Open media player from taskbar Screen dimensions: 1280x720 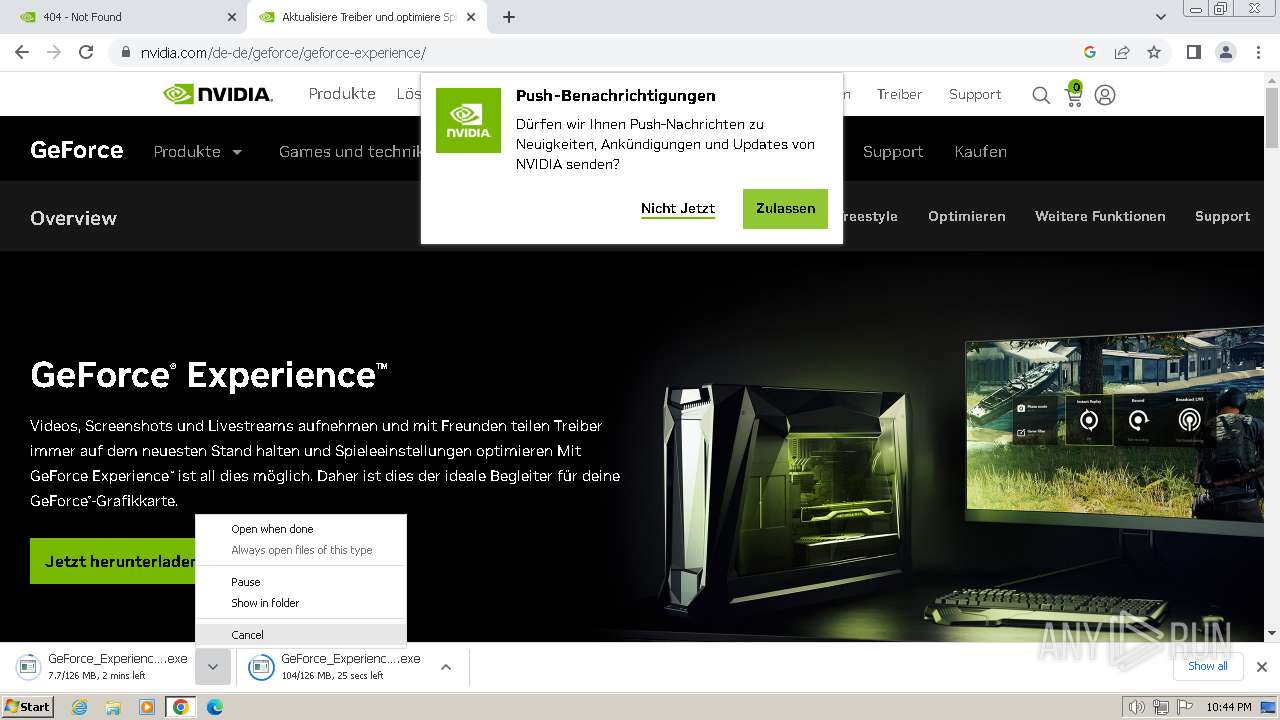[x=147, y=707]
